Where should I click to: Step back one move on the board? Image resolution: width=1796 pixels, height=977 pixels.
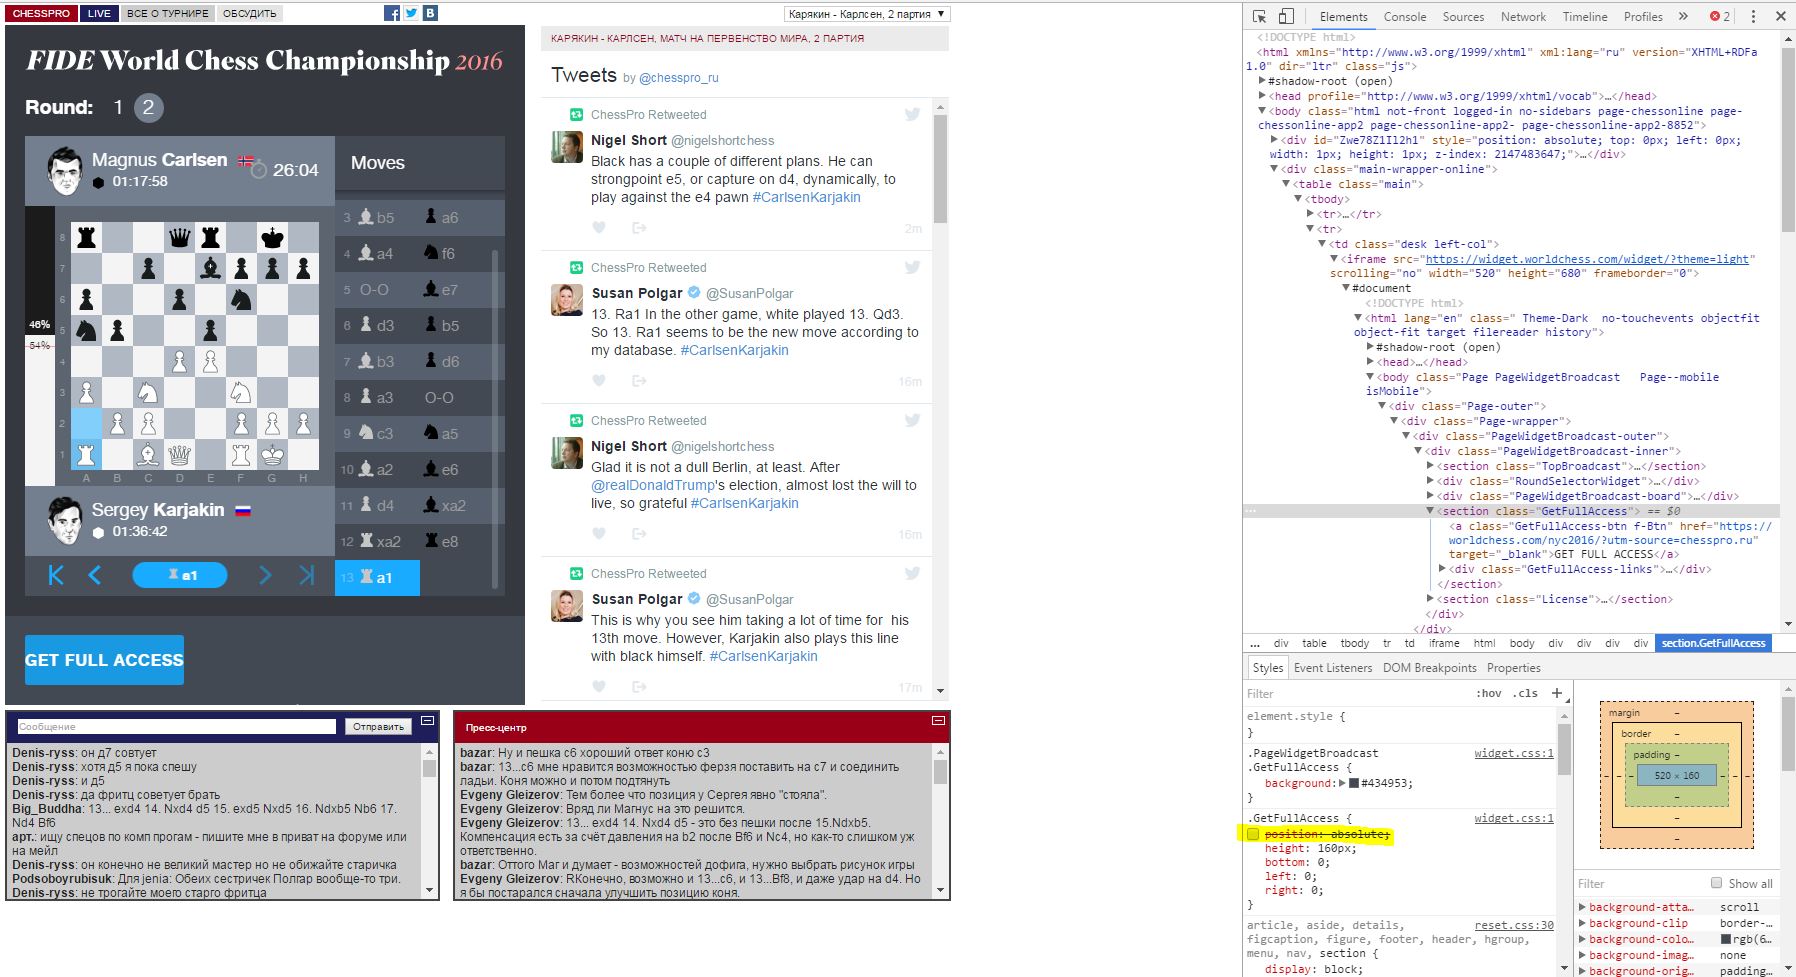point(95,575)
